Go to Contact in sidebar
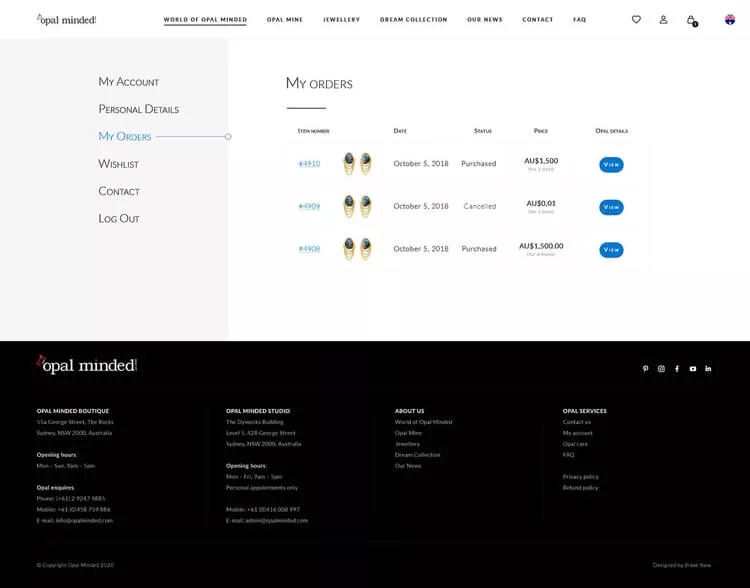Screen dimensions: 750x588 [x=119, y=191]
